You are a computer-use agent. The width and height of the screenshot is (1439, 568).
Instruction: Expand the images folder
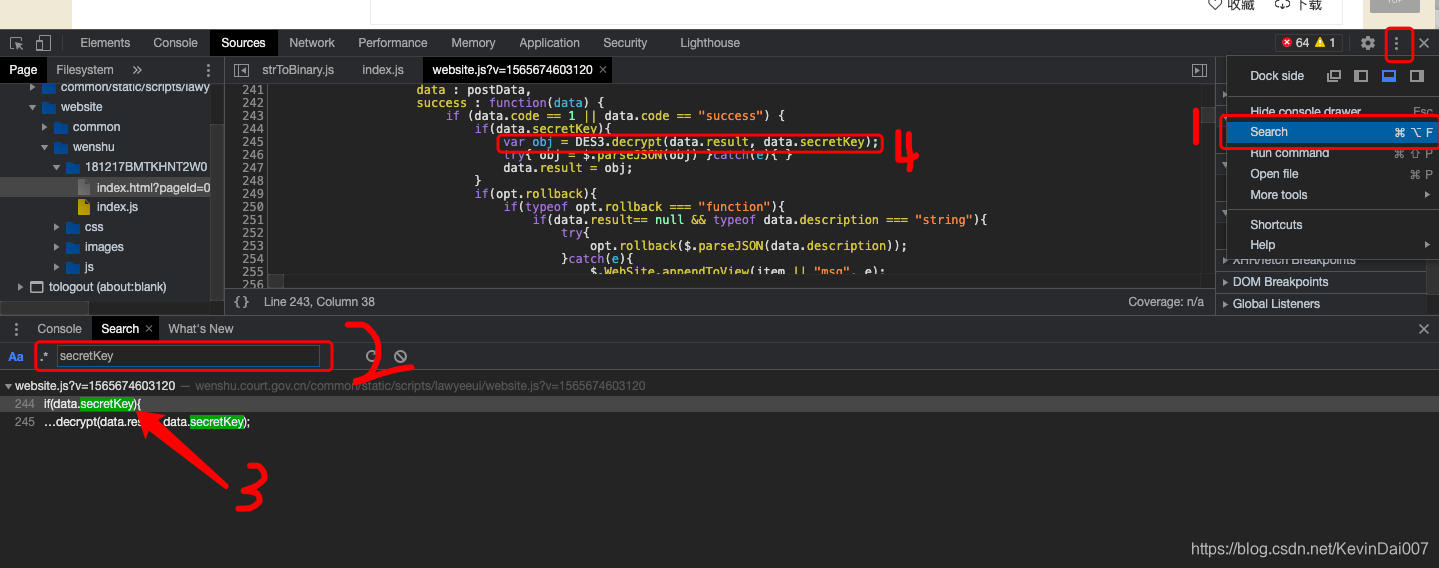point(57,247)
